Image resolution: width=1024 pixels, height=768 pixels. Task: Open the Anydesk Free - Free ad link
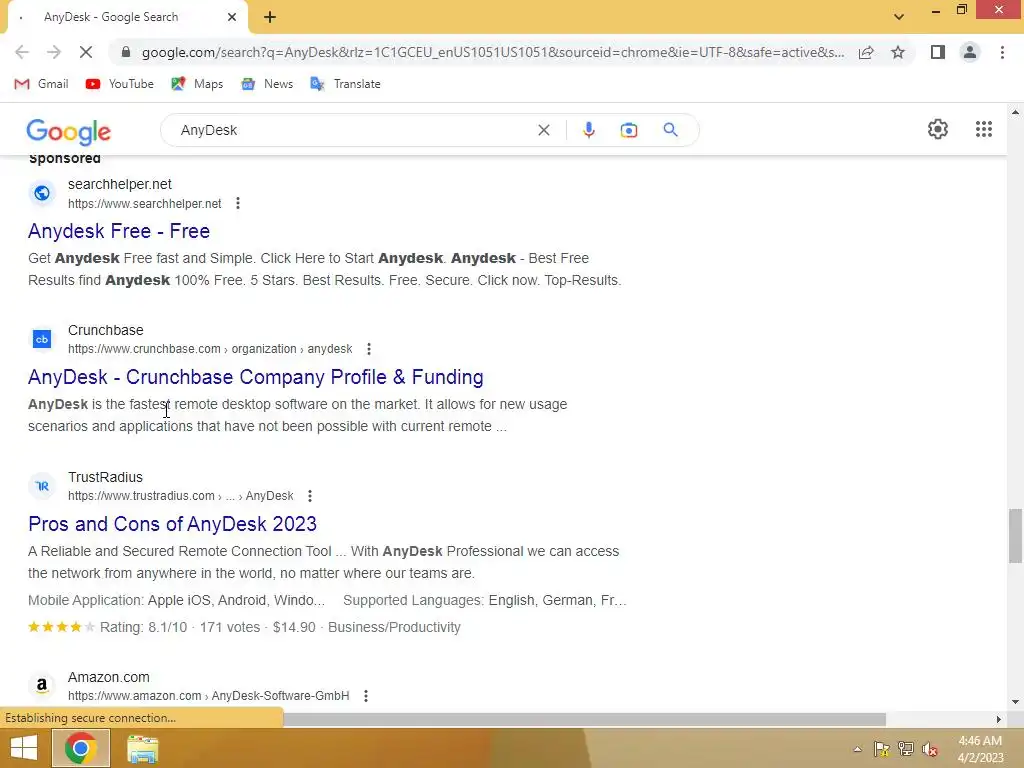[x=119, y=231]
